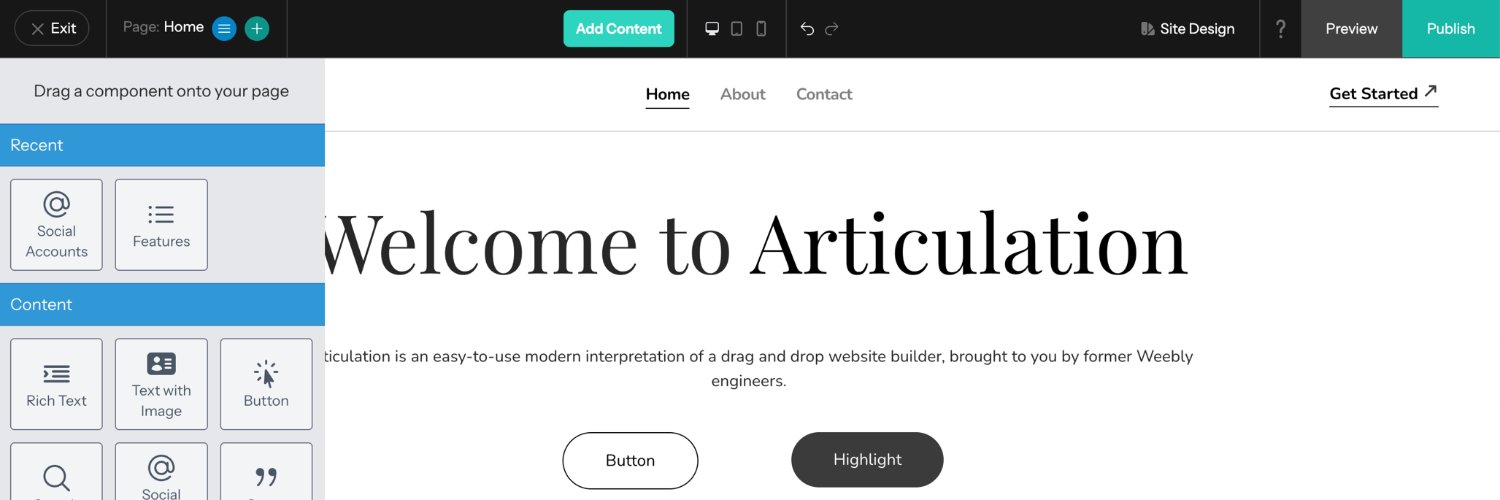Click 'Drag a component onto your page' text
This screenshot has width=1500, height=500.
pyautogui.click(x=161, y=91)
